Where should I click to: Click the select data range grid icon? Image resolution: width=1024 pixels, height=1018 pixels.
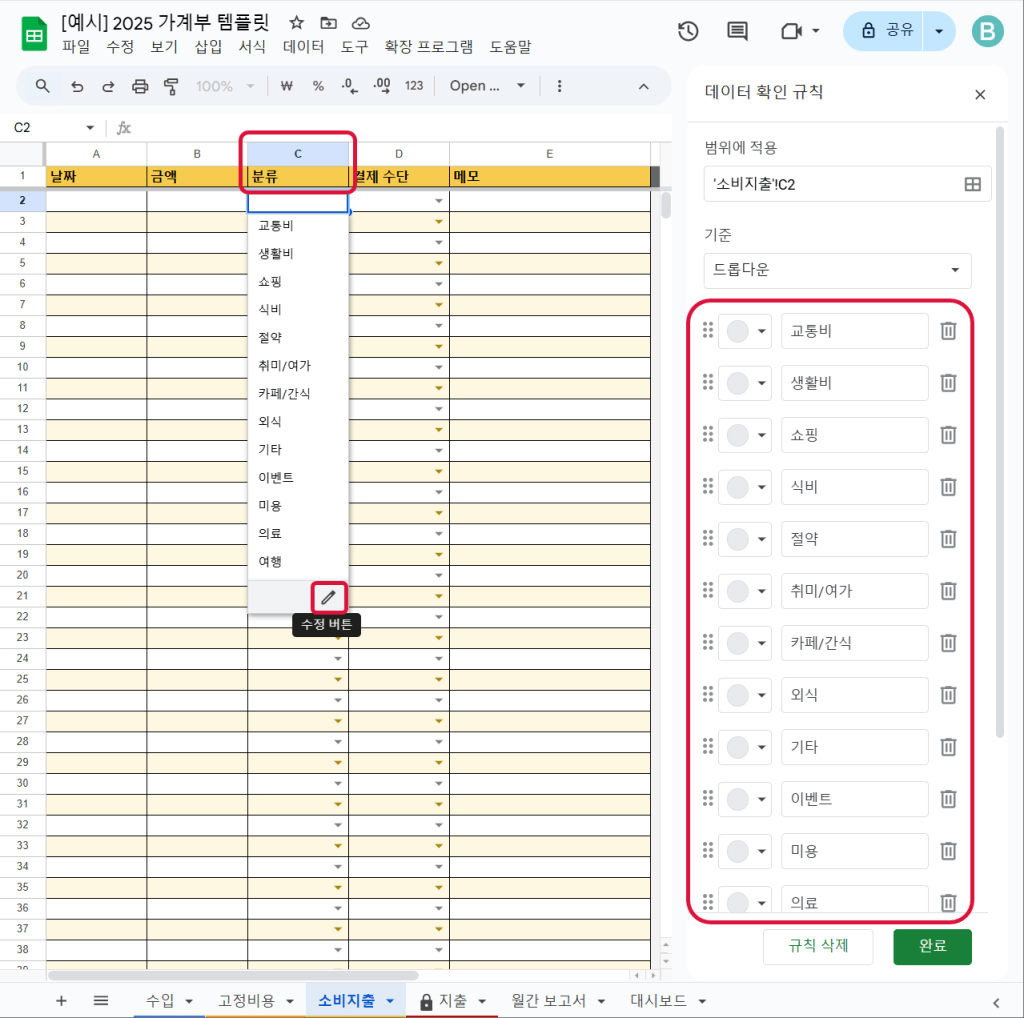[x=971, y=184]
